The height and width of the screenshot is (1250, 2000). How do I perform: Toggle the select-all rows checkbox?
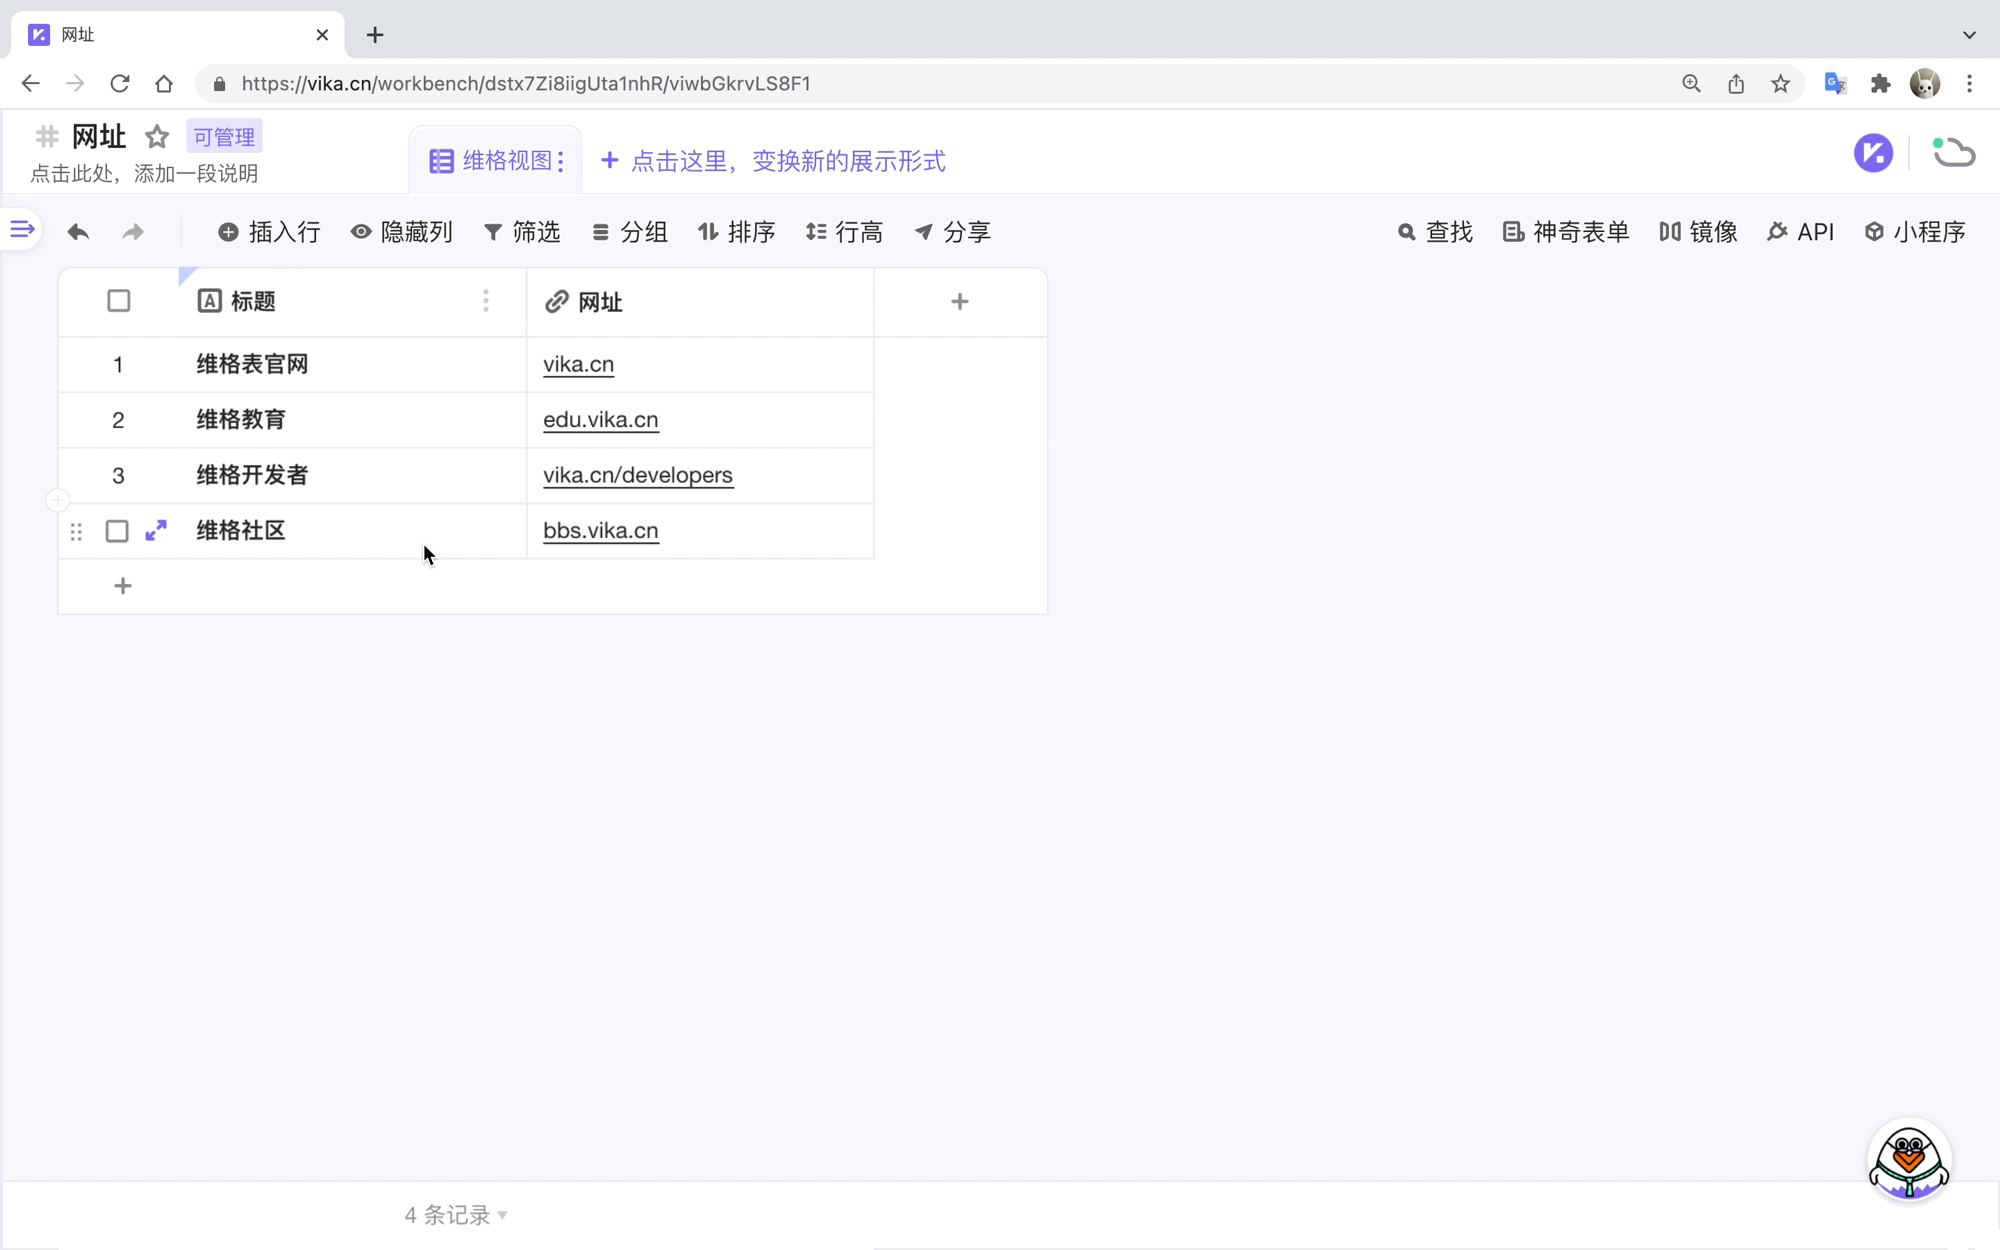[119, 301]
